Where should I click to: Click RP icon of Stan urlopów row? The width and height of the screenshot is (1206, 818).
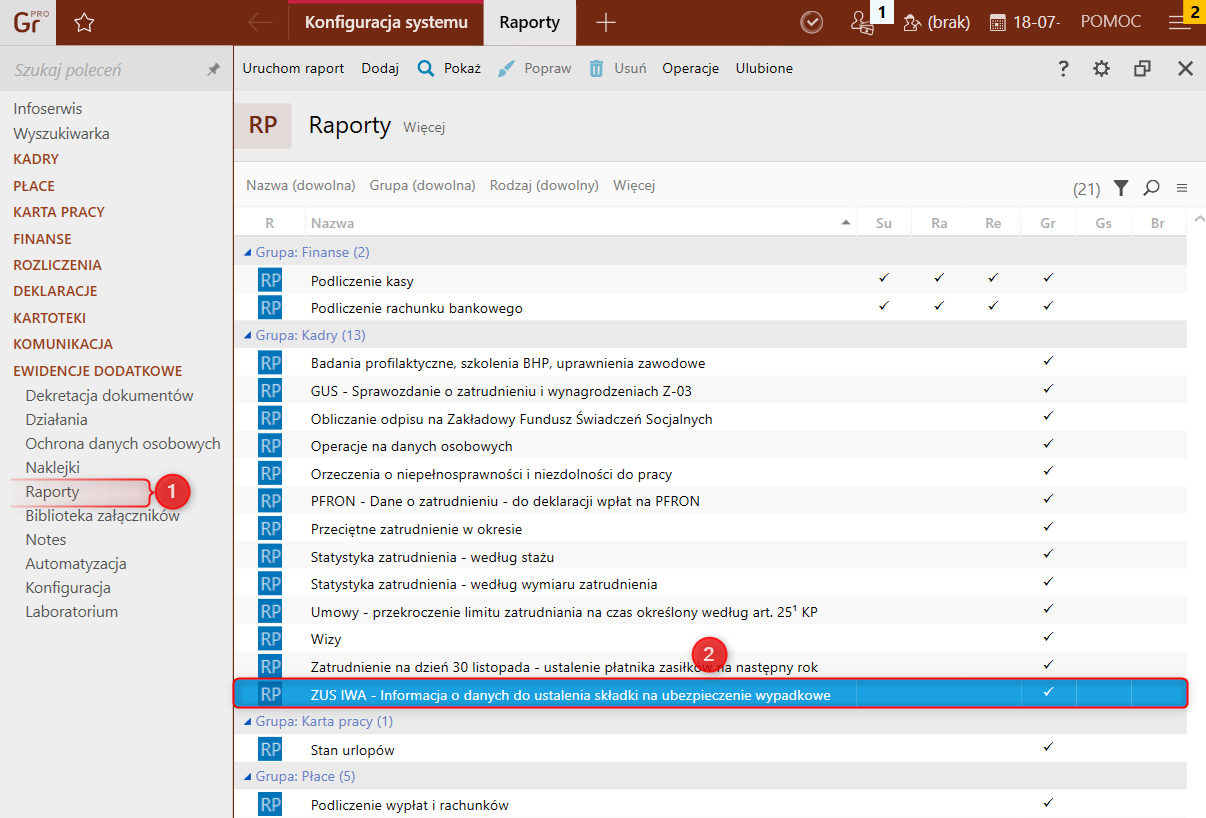coord(270,749)
